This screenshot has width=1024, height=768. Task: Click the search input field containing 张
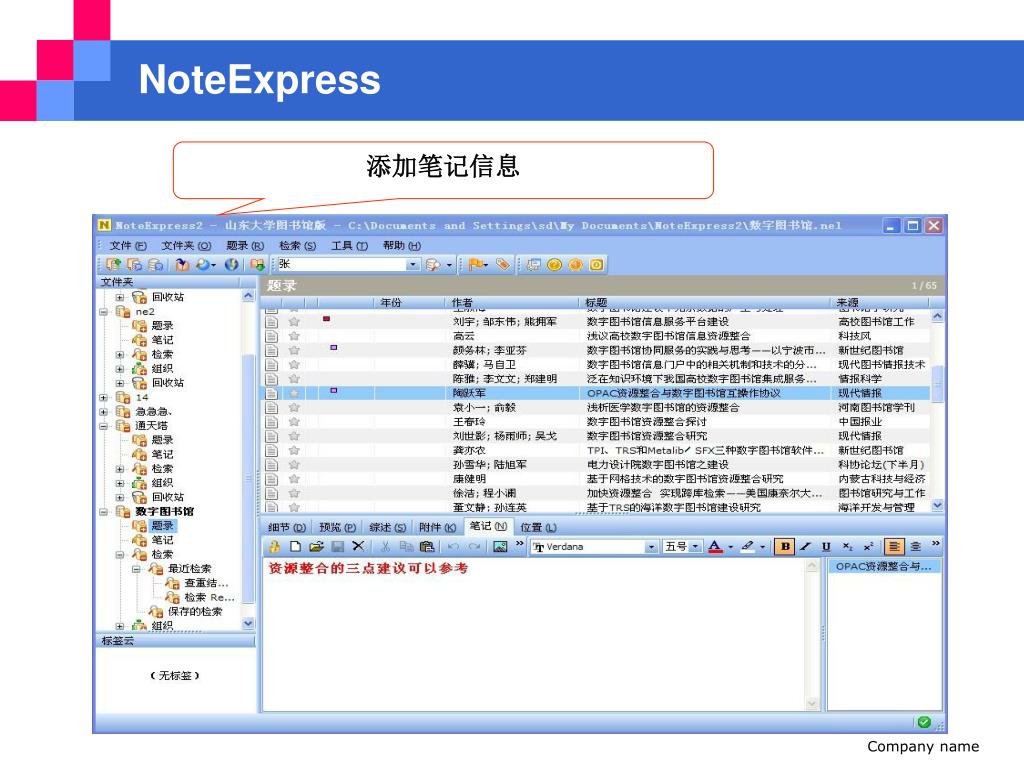(342, 264)
